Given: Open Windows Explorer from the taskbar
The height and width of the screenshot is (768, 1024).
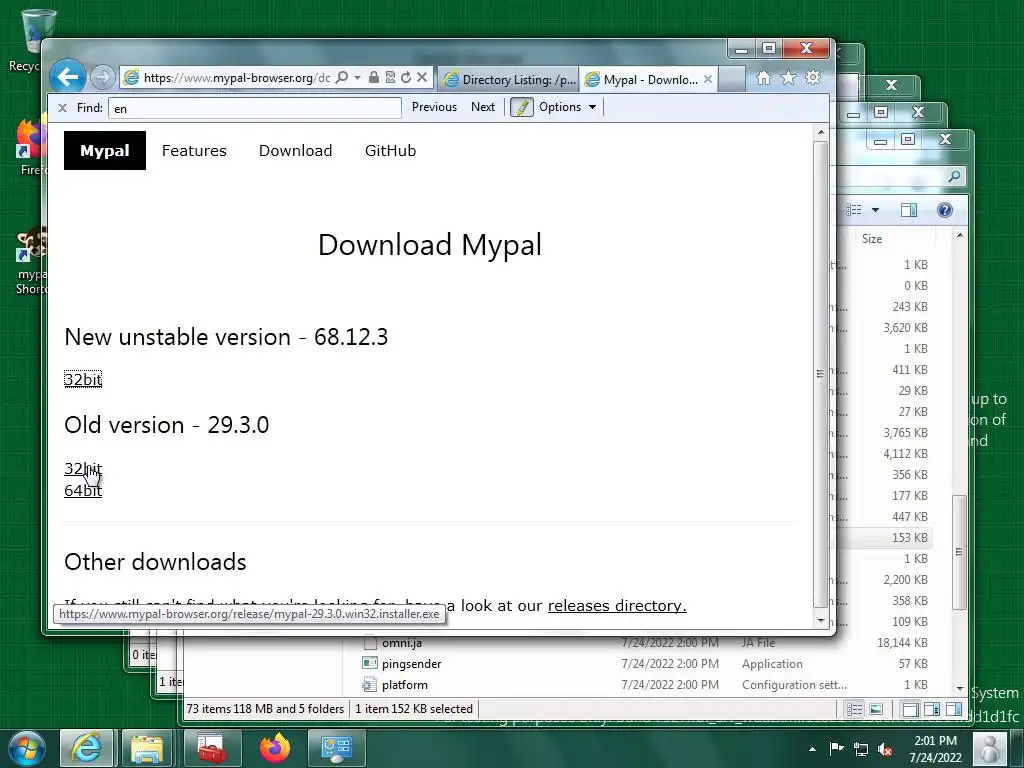Looking at the screenshot, I should [x=148, y=748].
